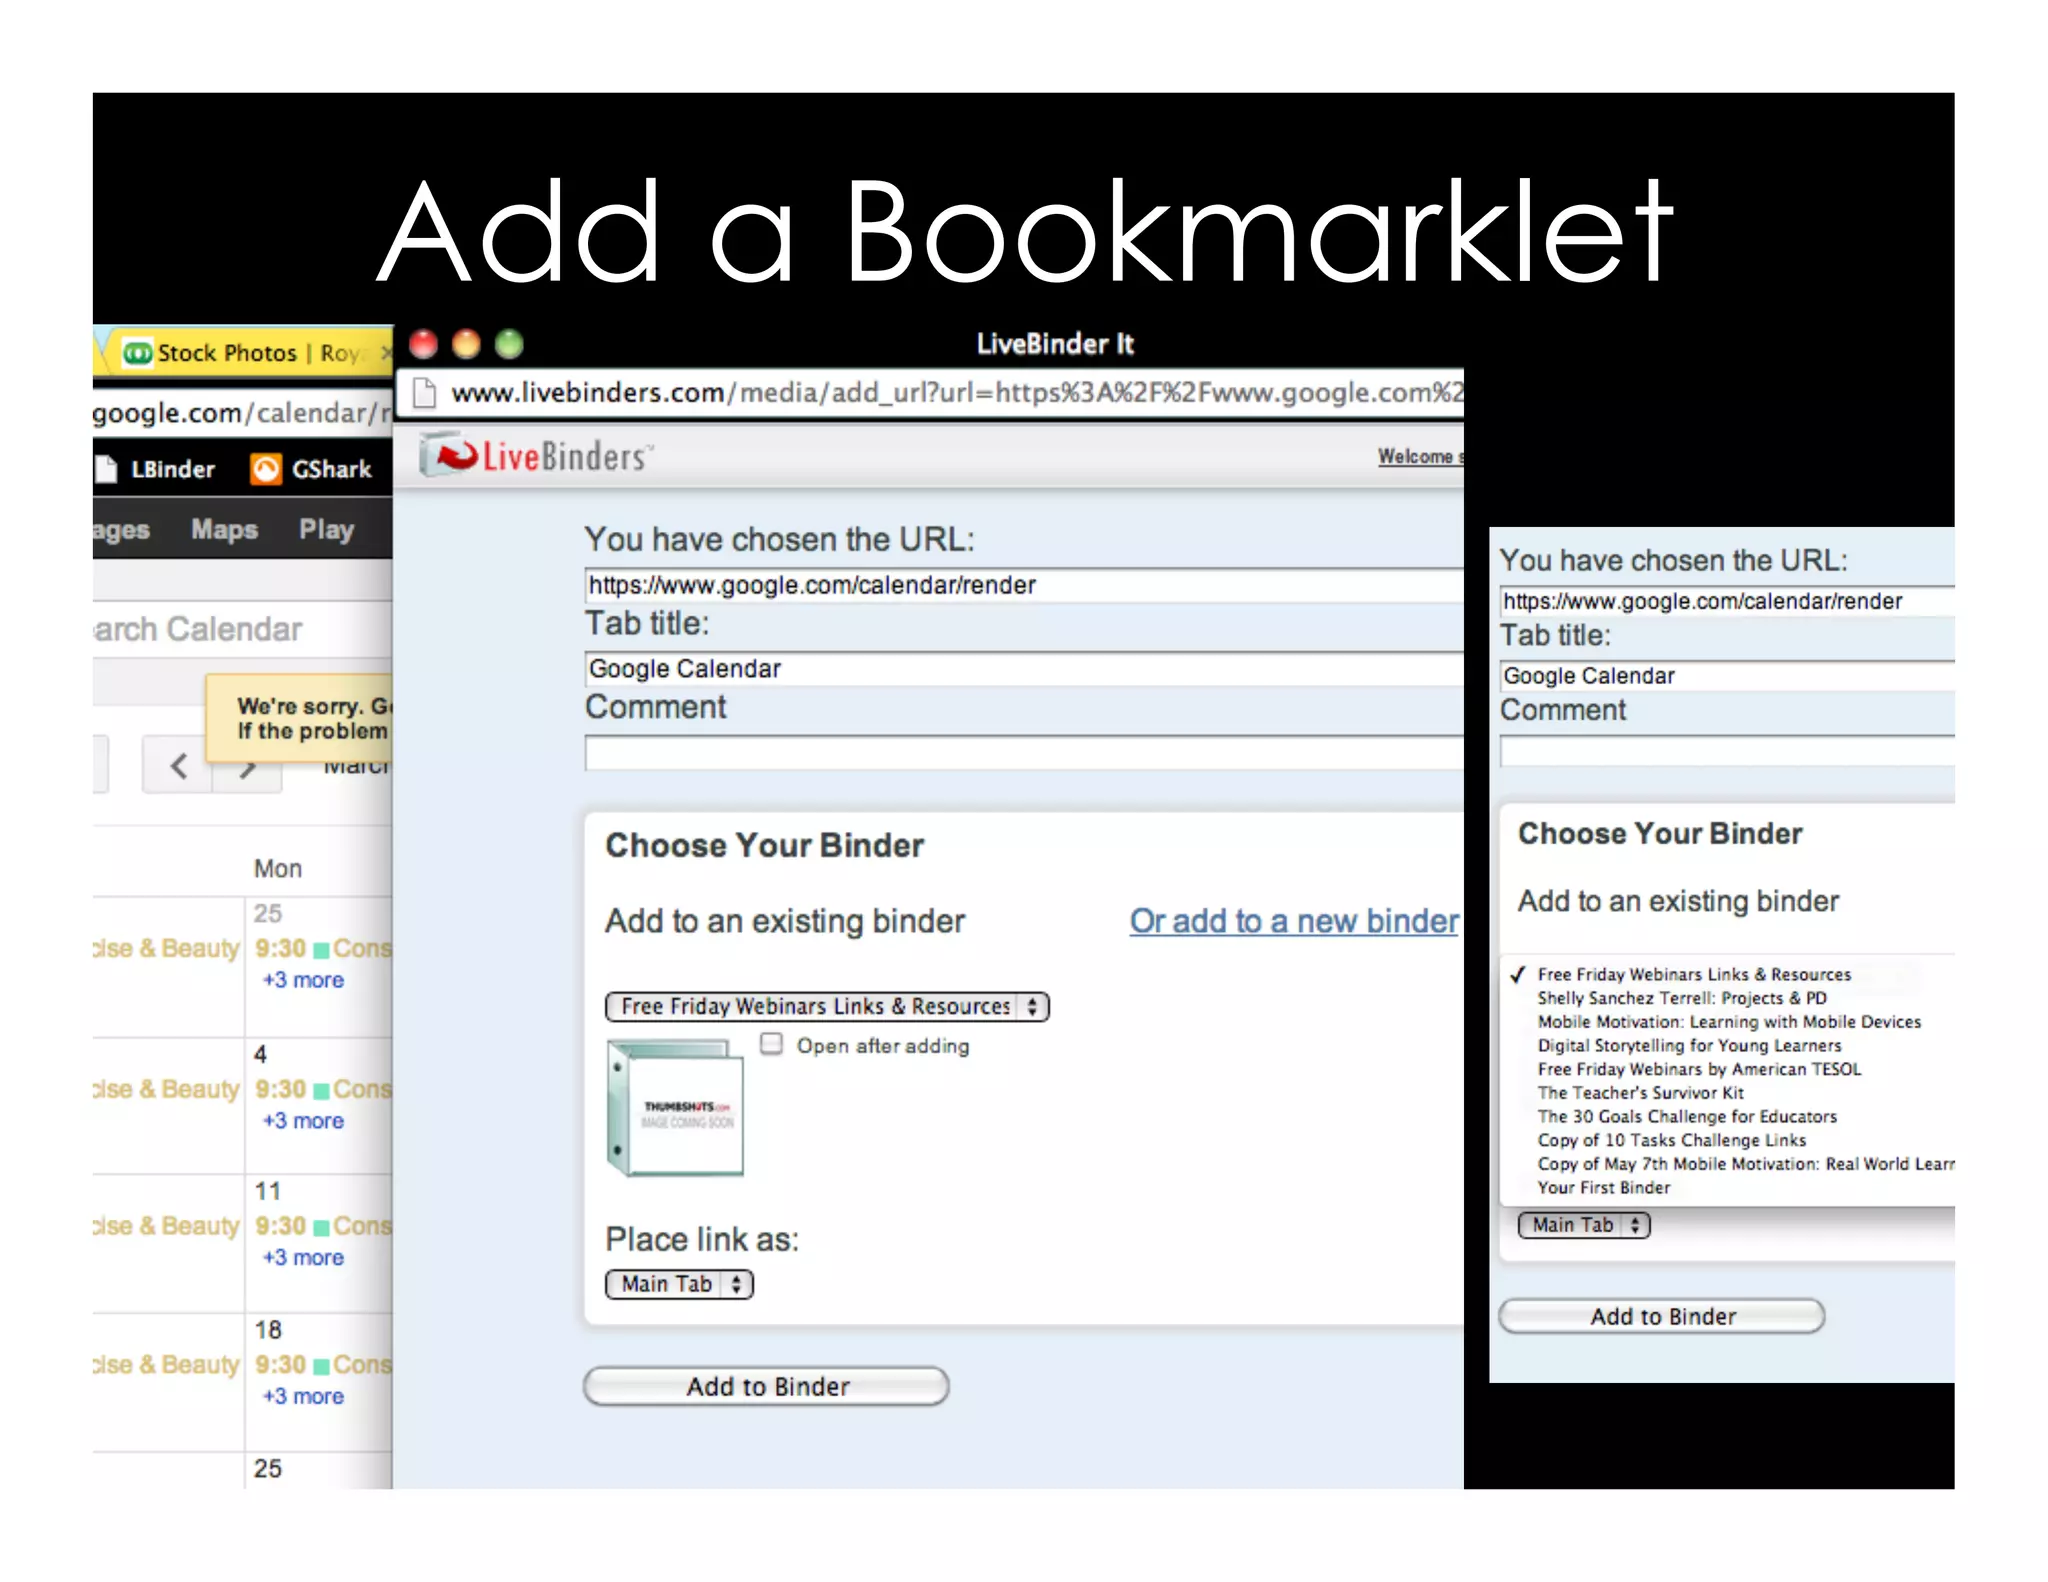This screenshot has height=1582, width=2048.
Task: Click the page icon in LiveBinder It address bar
Action: point(425,393)
